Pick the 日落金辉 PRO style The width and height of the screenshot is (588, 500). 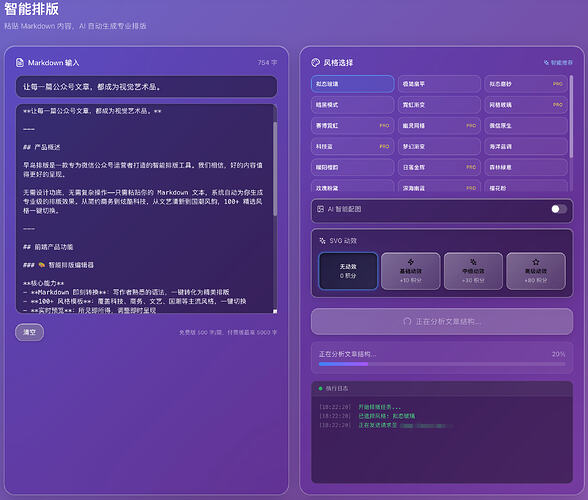point(439,167)
